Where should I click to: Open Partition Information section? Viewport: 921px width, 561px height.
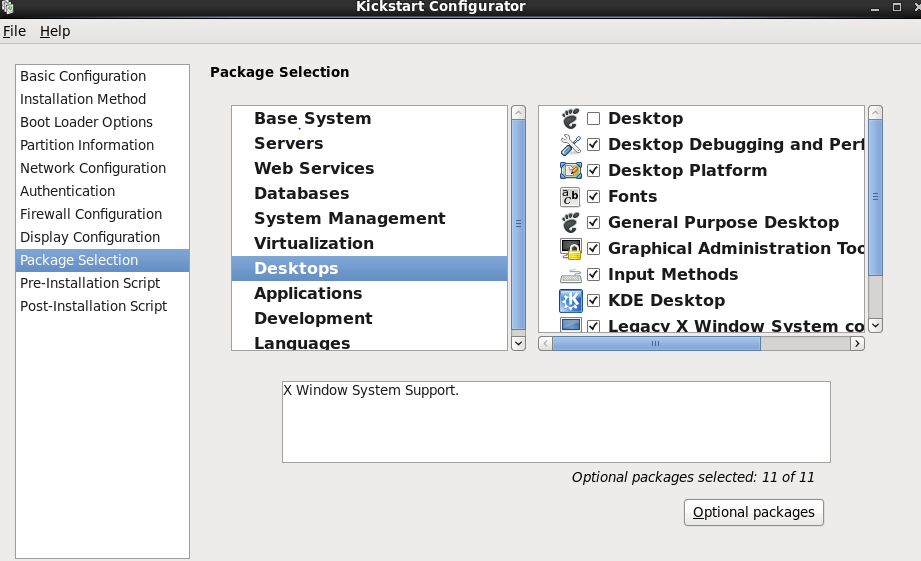click(102, 145)
